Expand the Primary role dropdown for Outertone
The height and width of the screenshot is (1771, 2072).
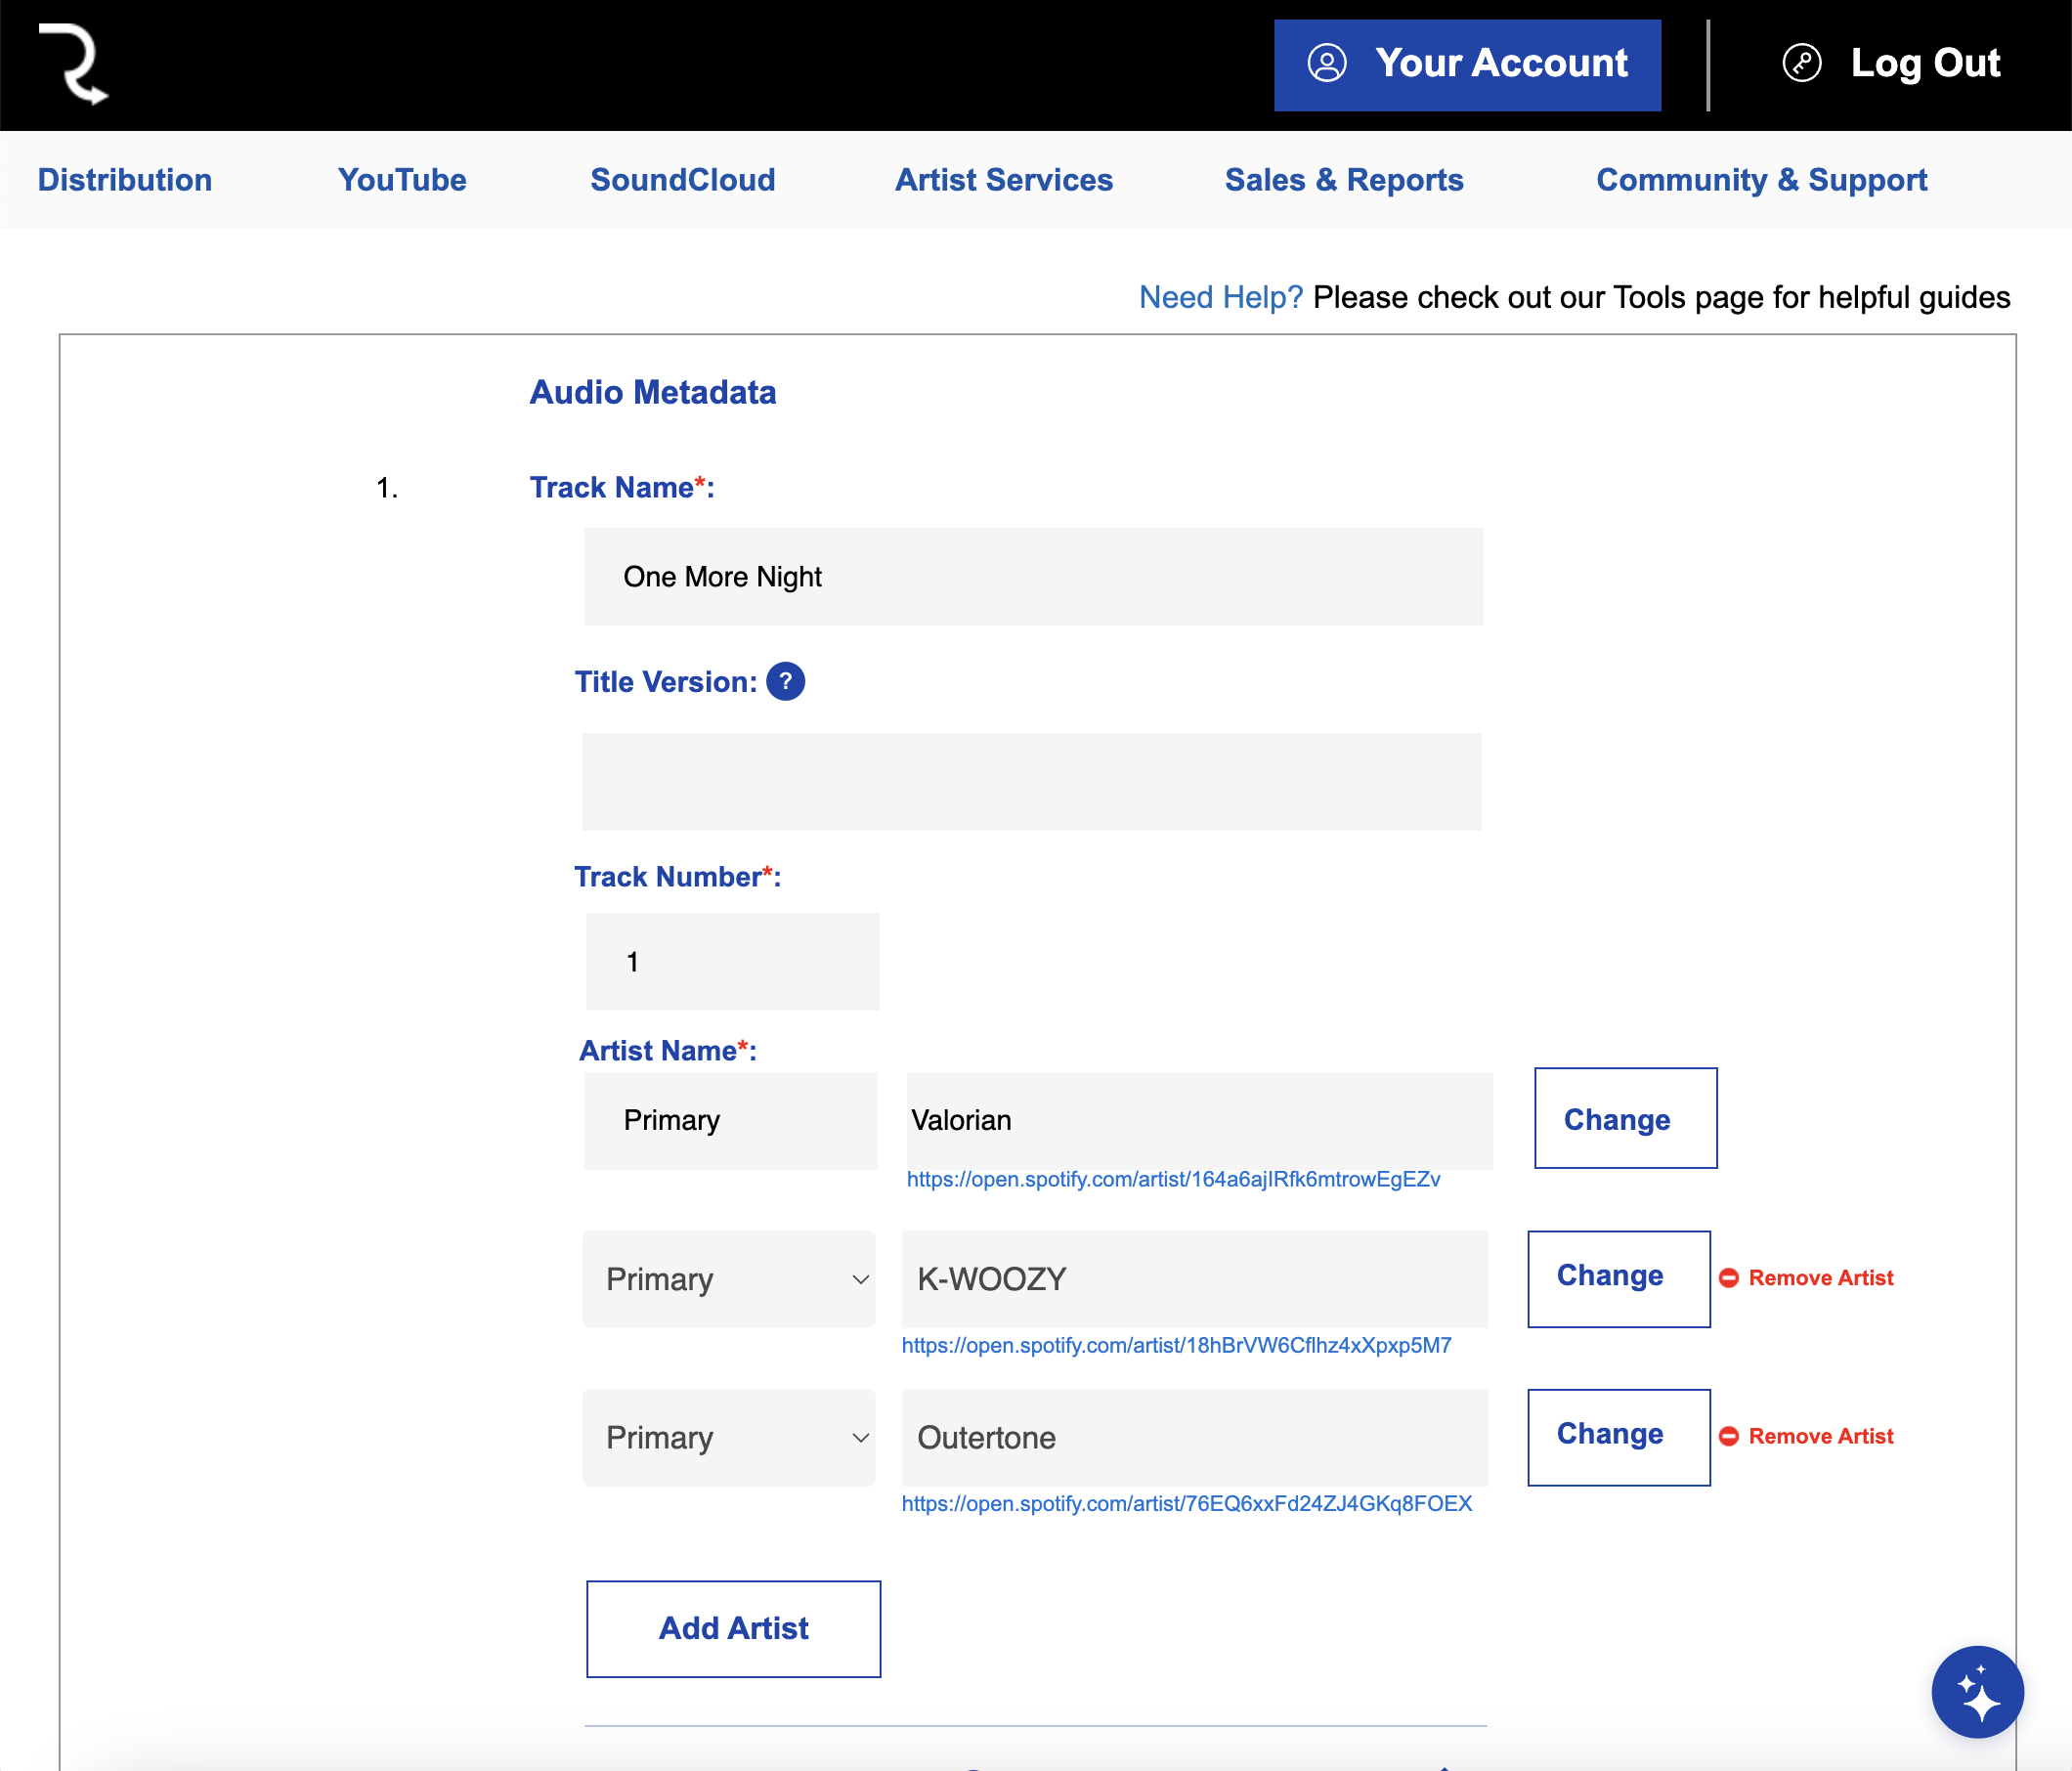[x=729, y=1437]
